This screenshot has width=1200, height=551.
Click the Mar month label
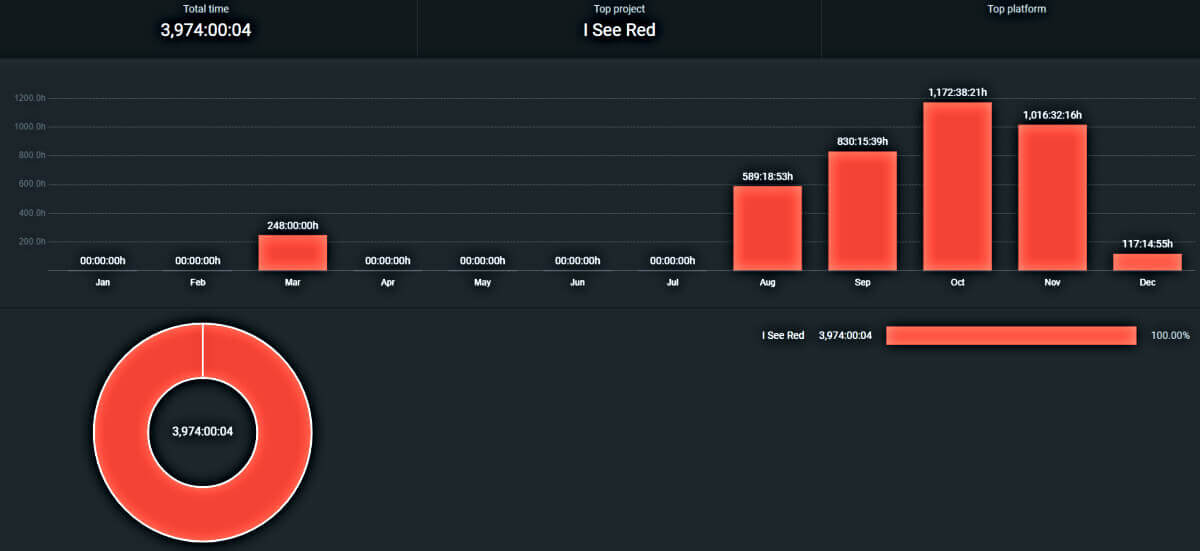click(x=293, y=283)
